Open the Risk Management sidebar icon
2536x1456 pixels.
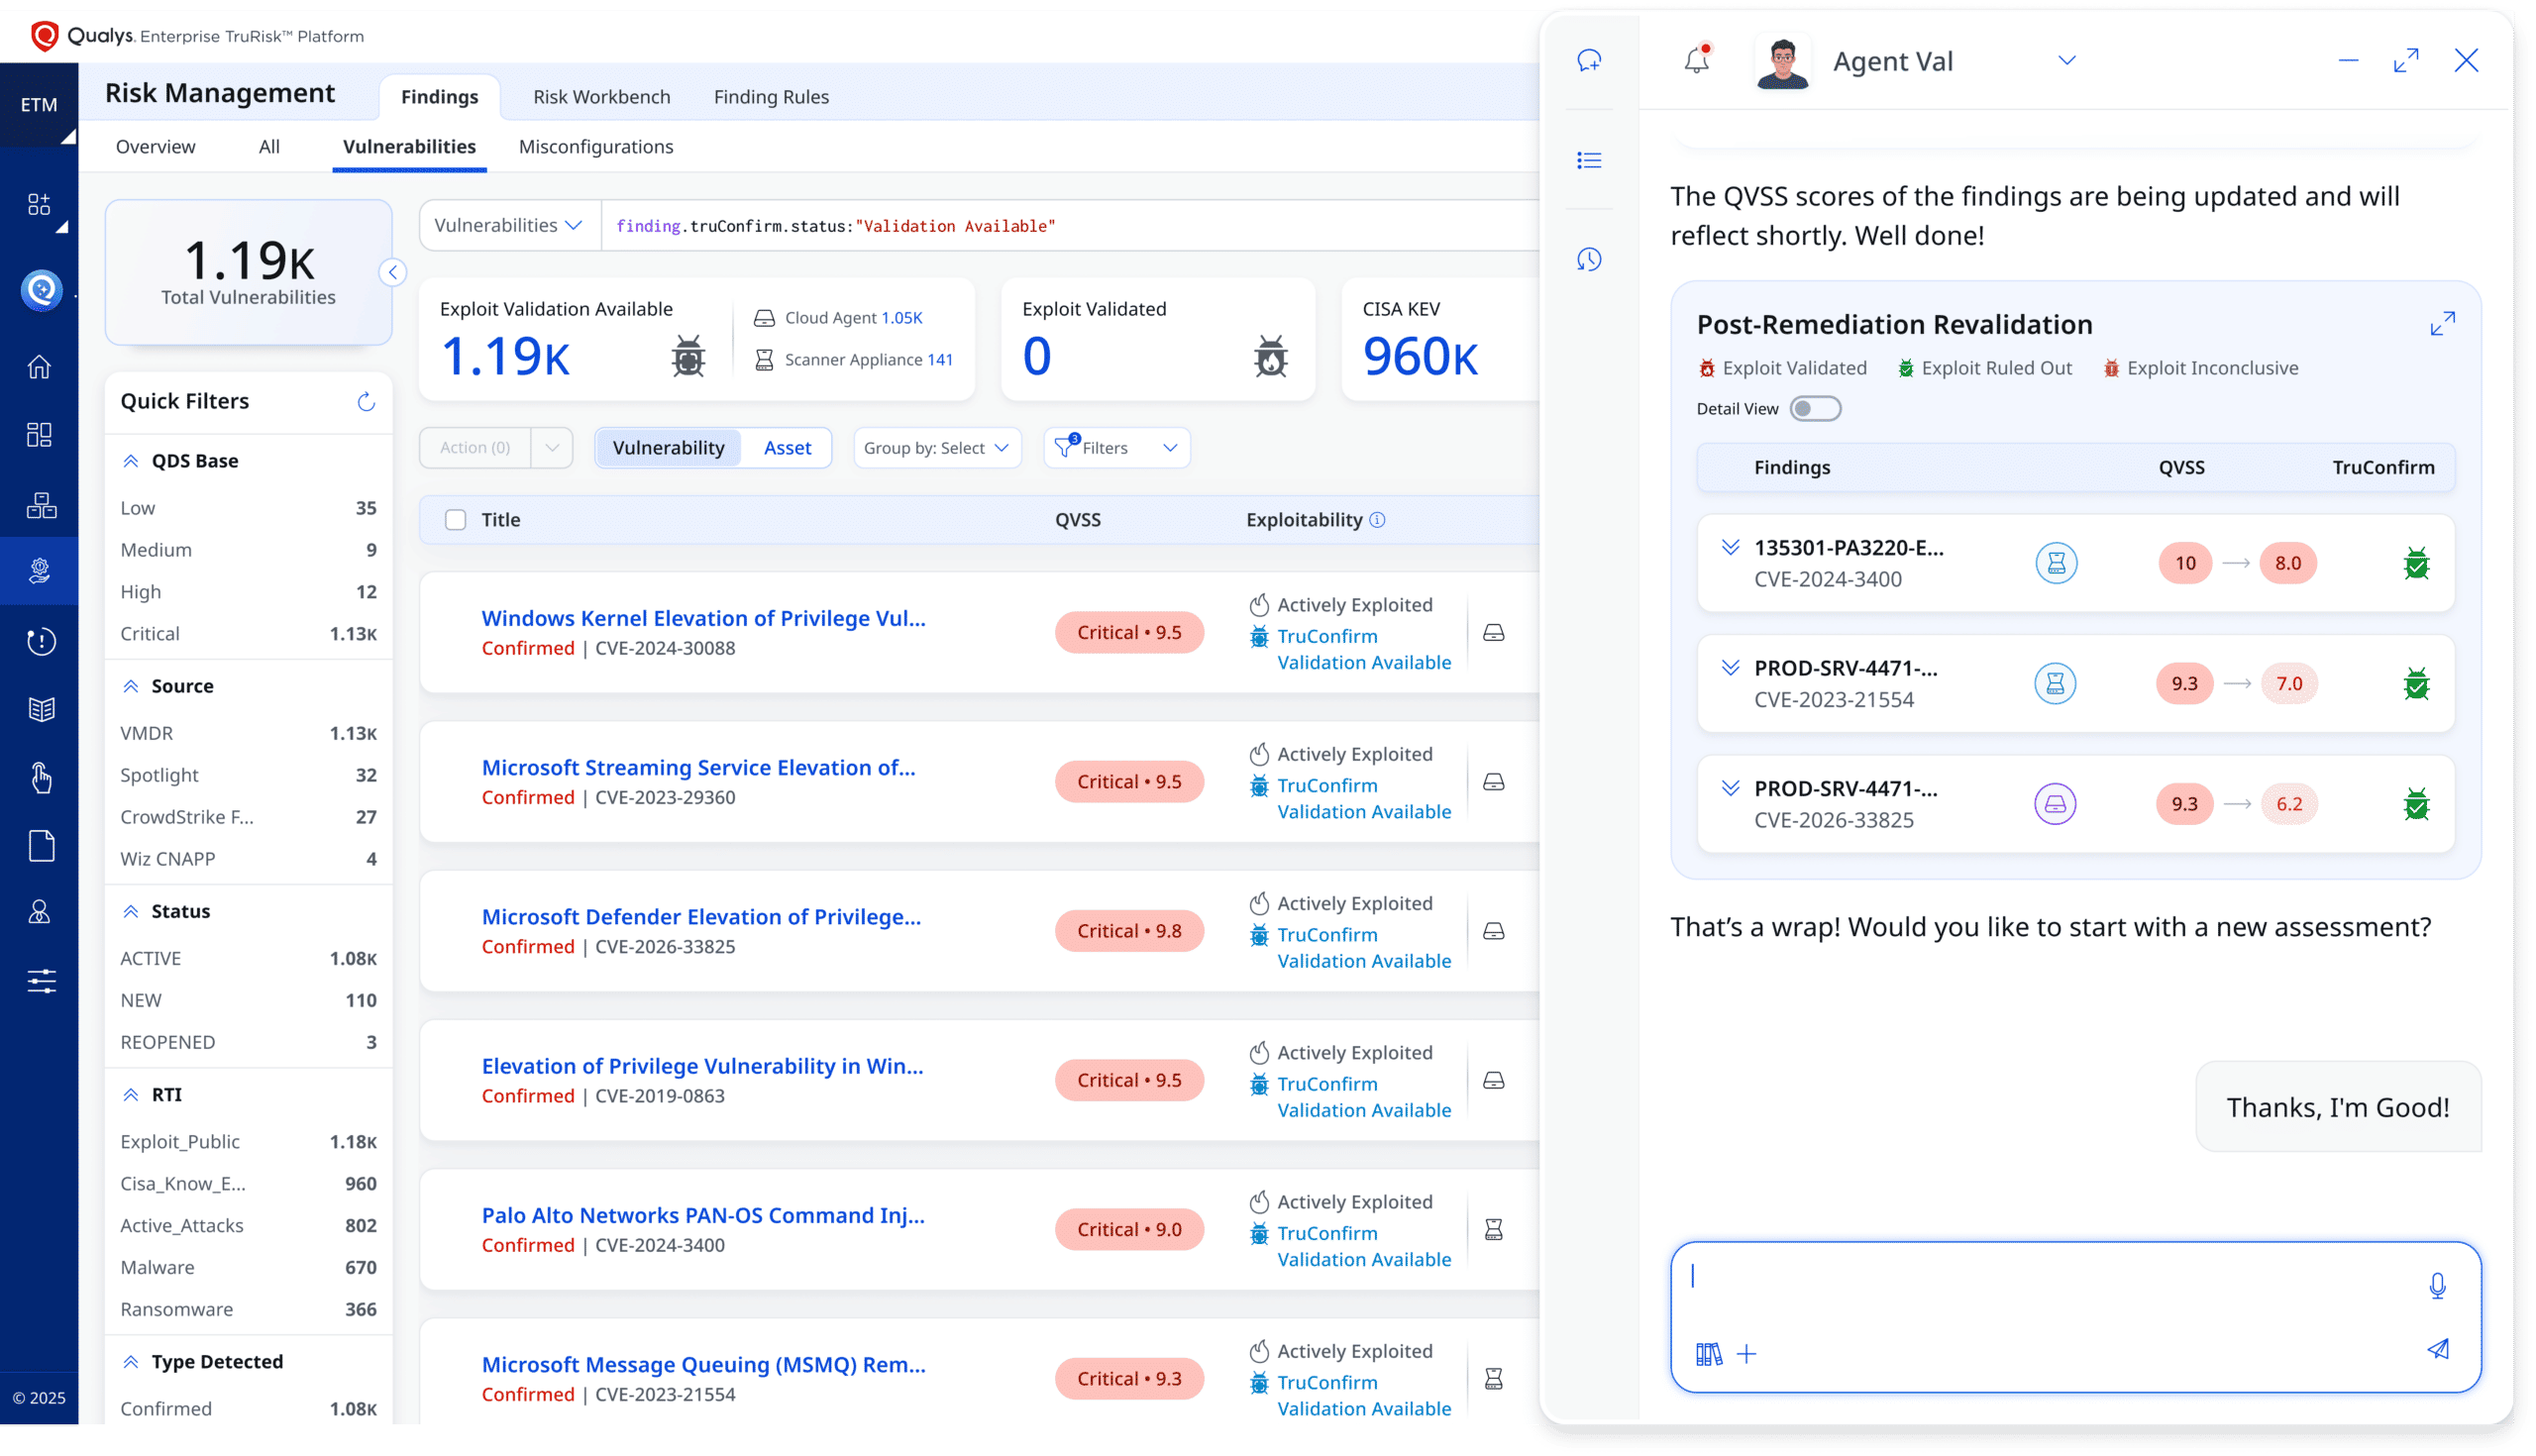pos(39,571)
